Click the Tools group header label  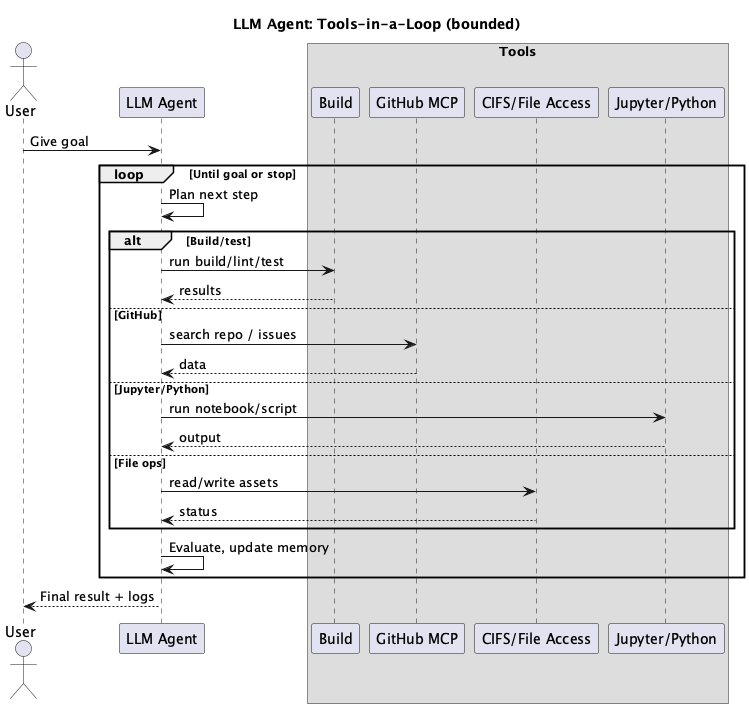tap(517, 52)
